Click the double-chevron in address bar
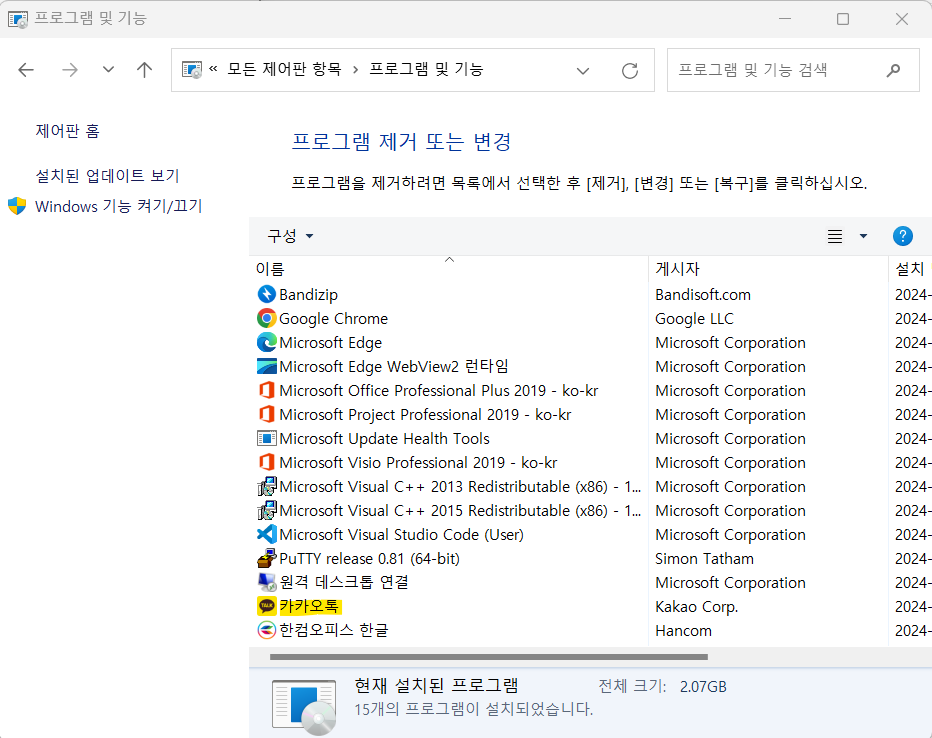The width and height of the screenshot is (932, 738). 213,70
